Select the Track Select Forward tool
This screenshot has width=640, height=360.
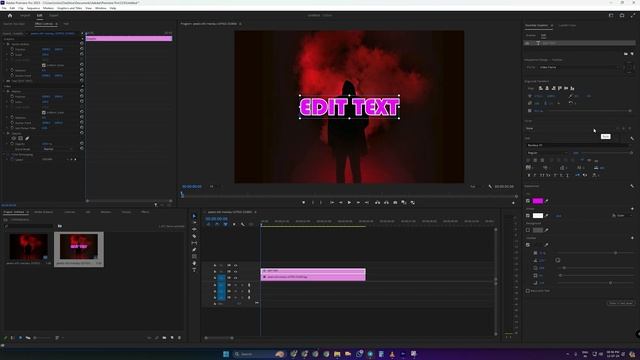point(194,222)
